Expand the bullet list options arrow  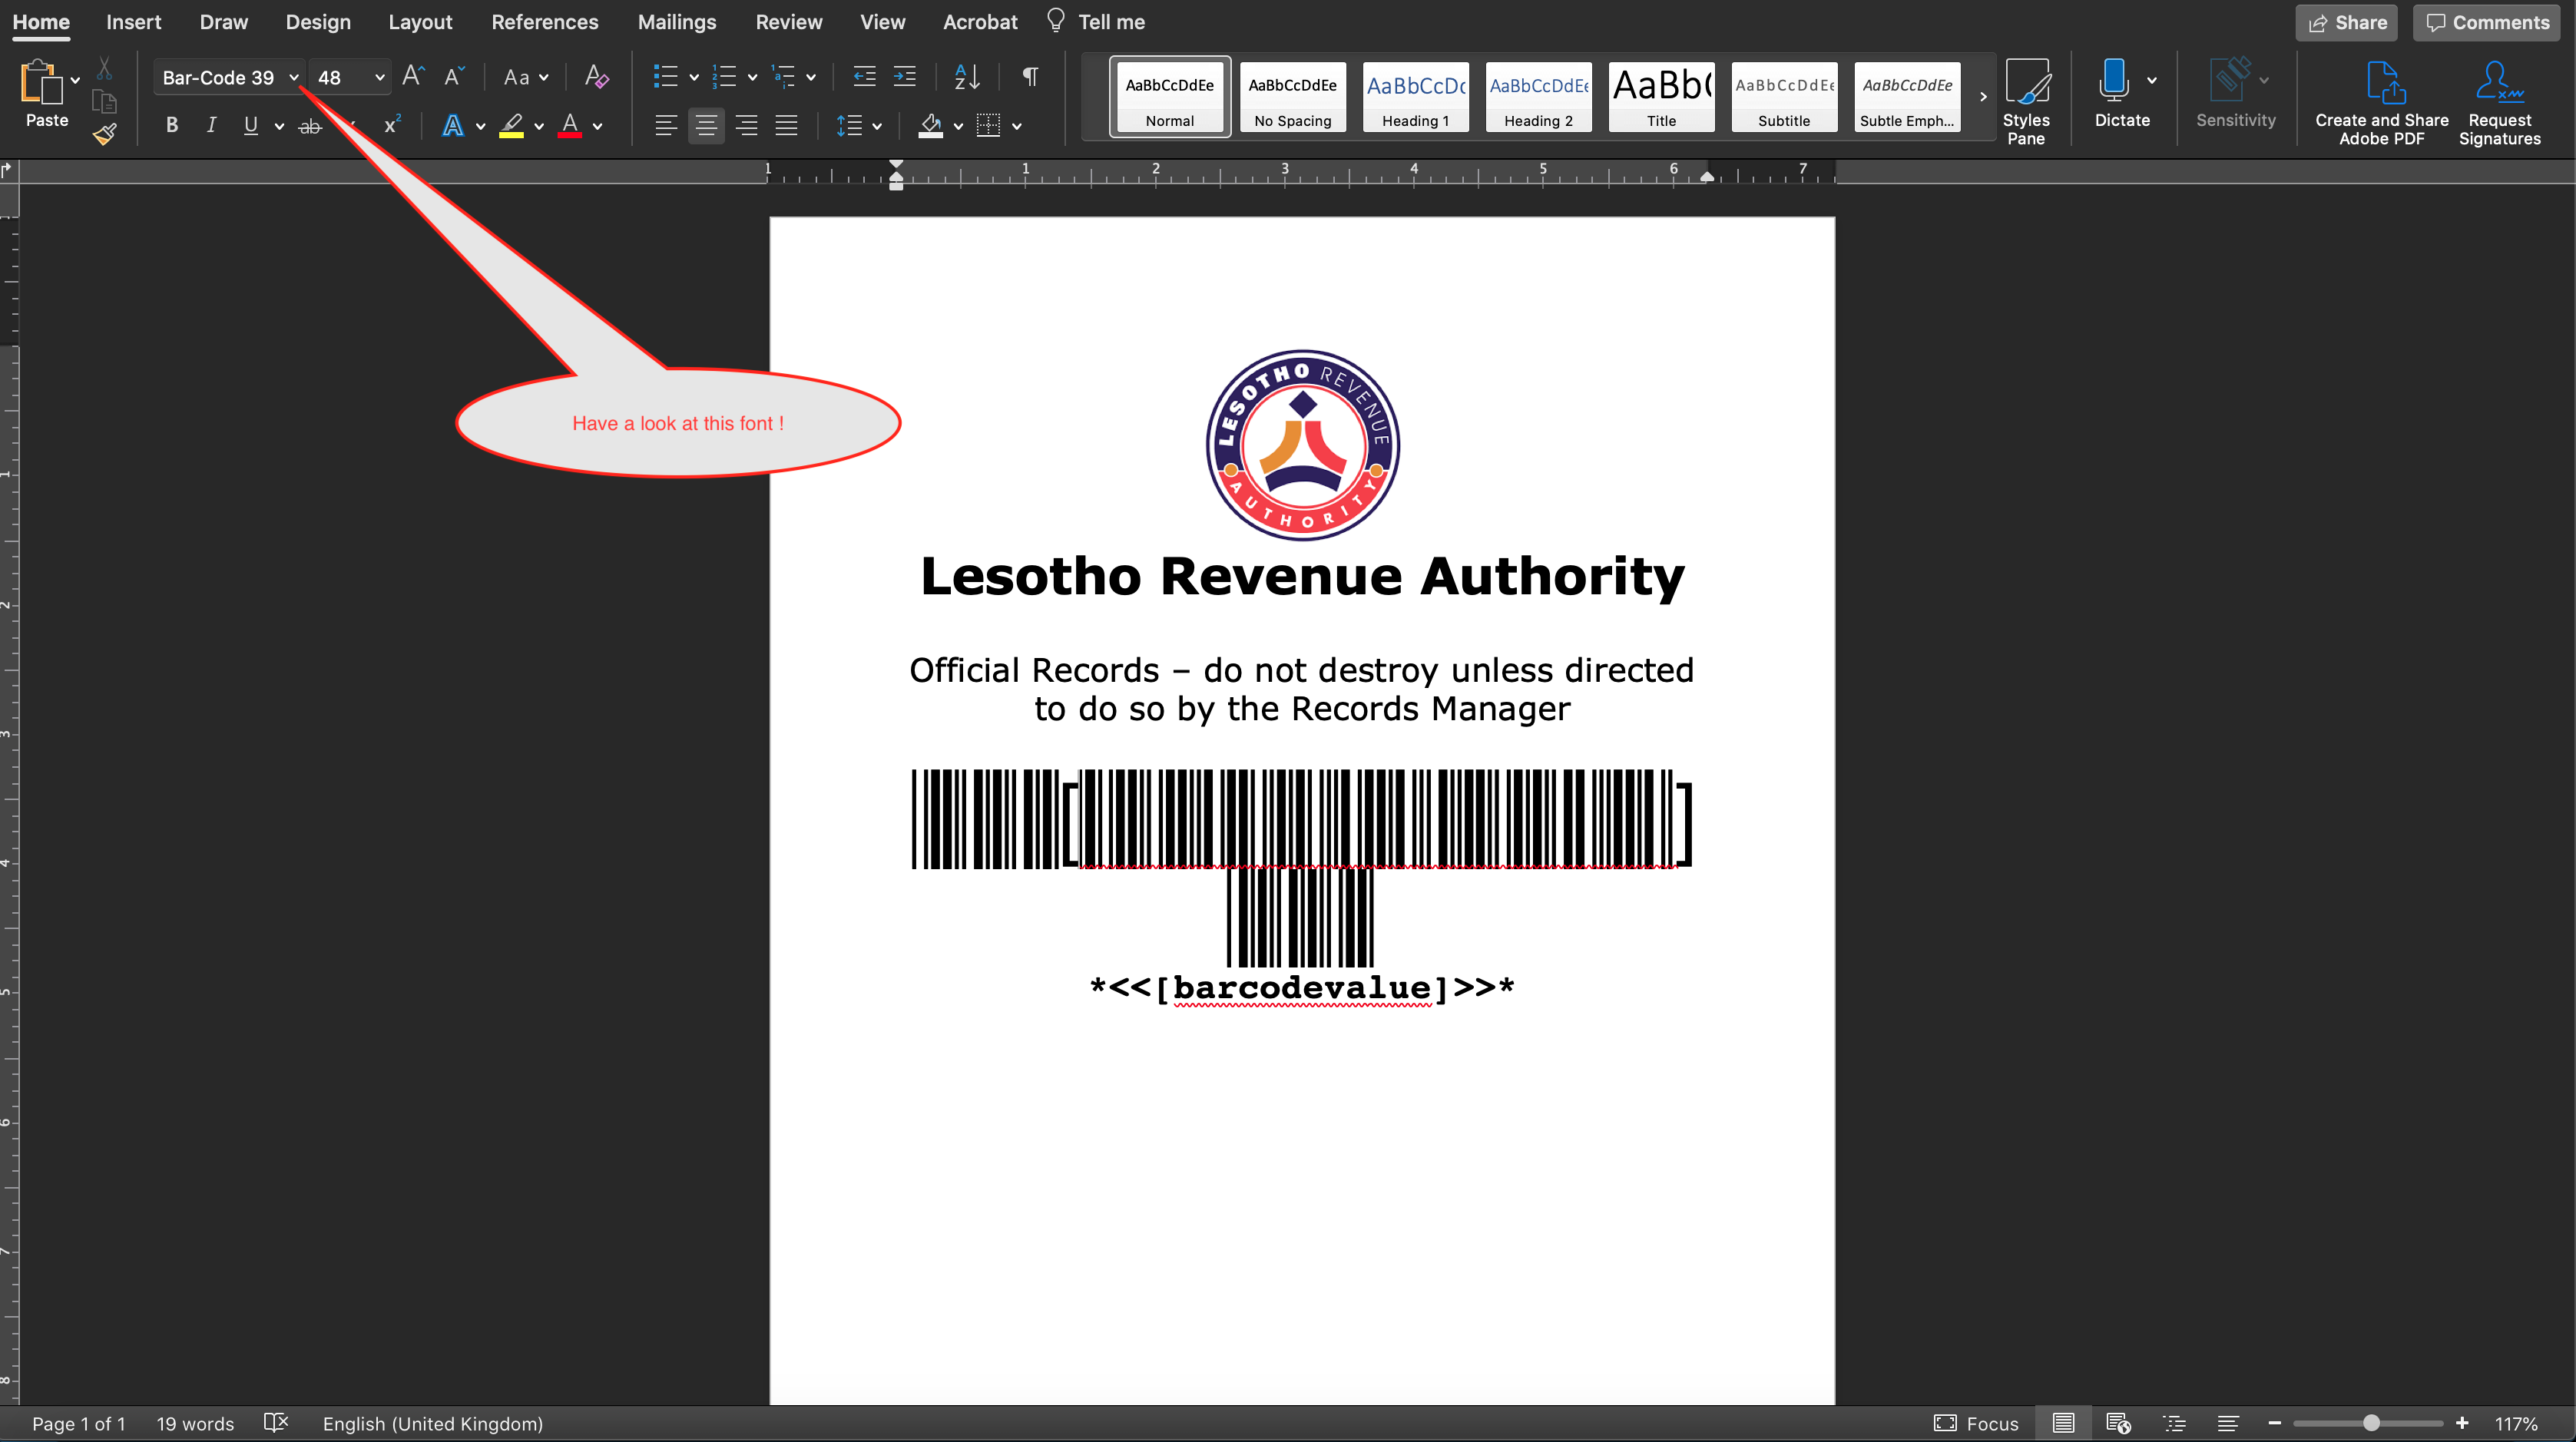tap(694, 76)
